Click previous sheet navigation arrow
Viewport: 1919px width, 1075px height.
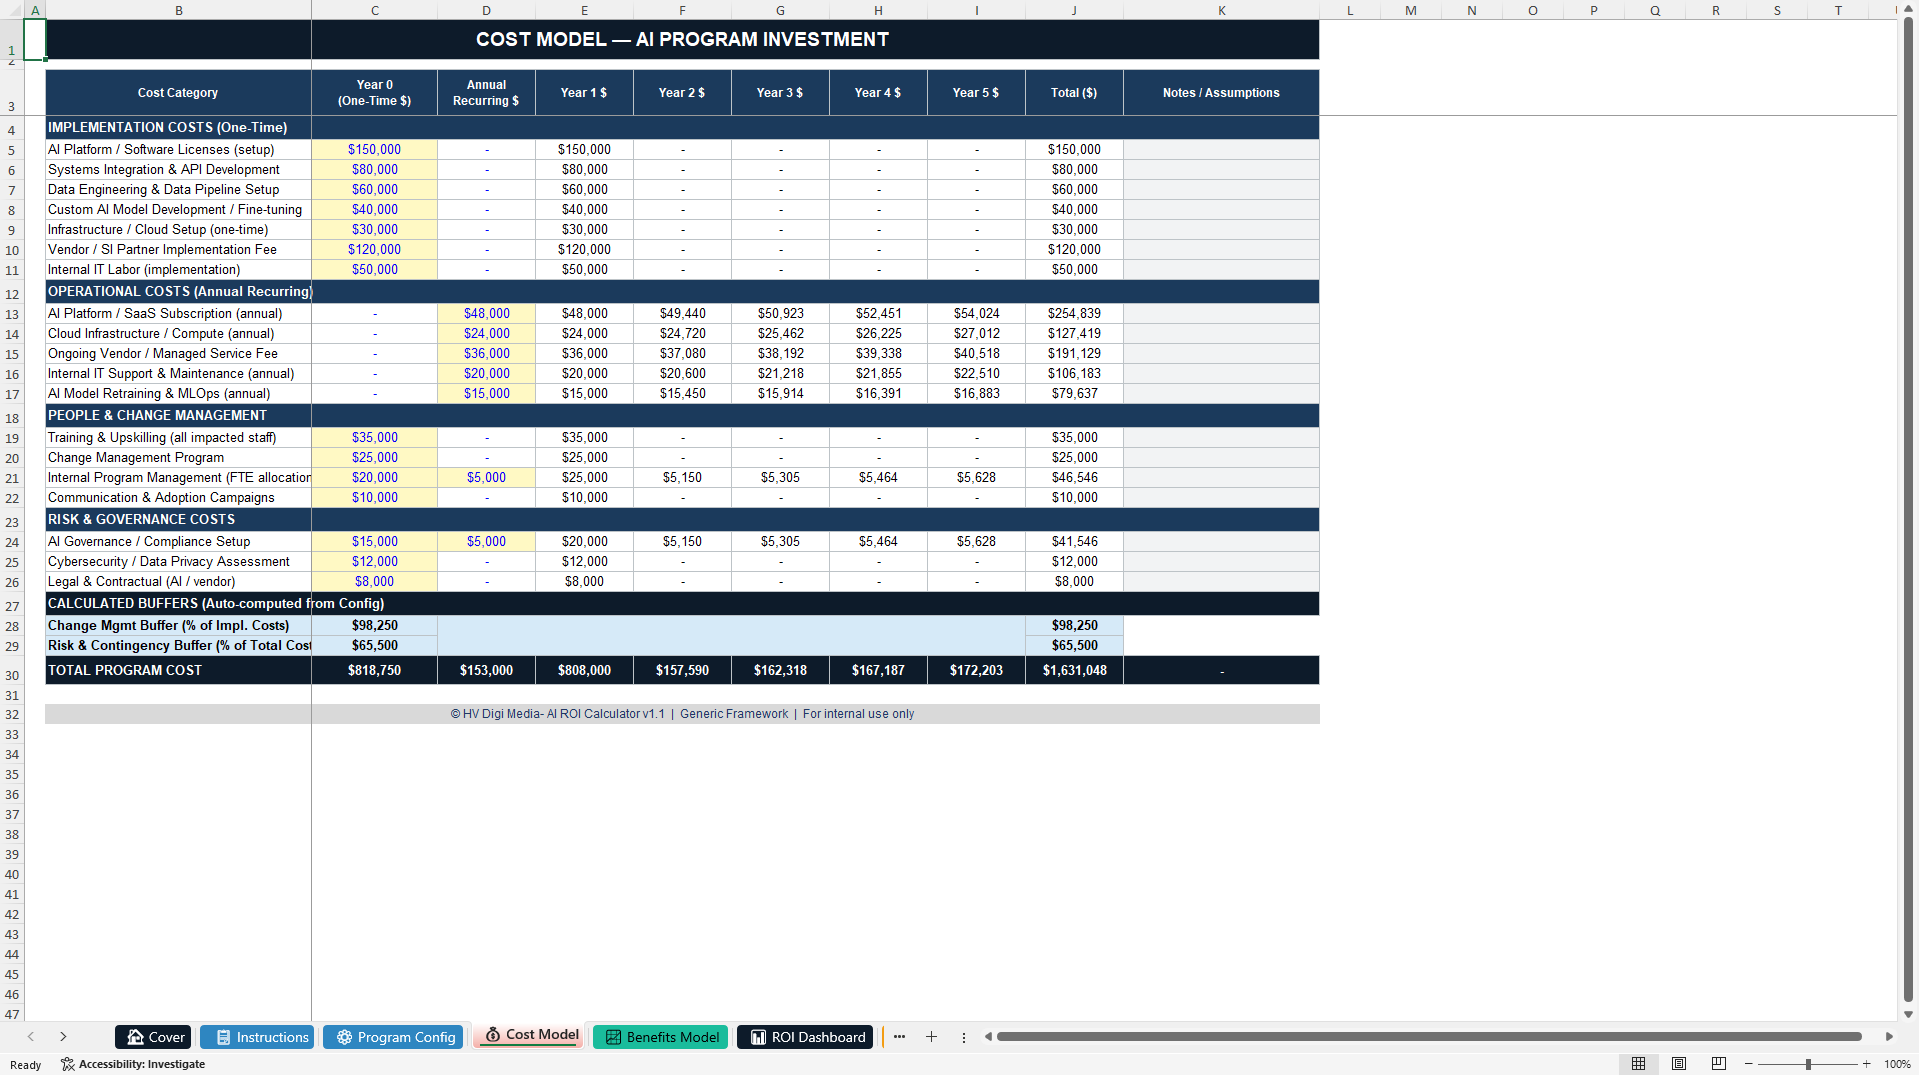pos(31,1037)
